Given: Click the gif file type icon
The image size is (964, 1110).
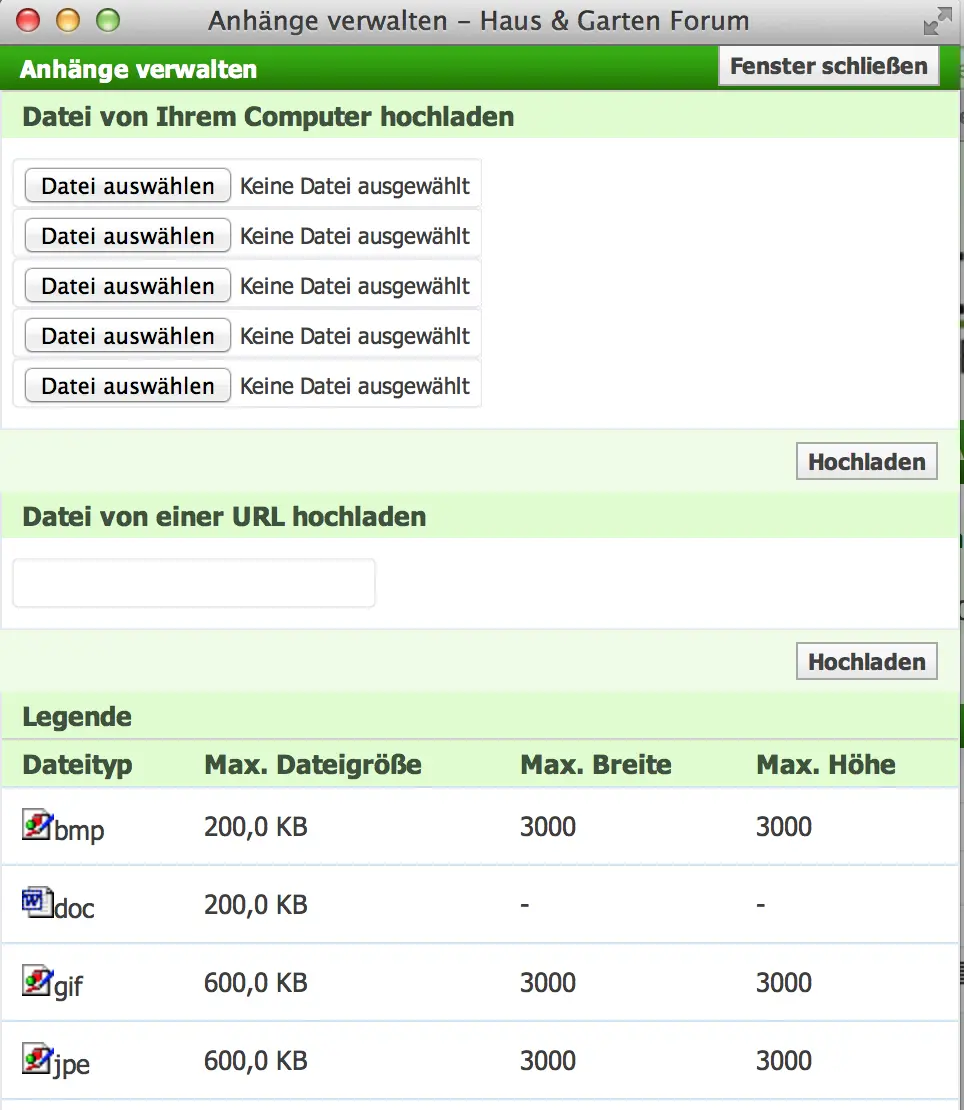Looking at the screenshot, I should coord(37,981).
